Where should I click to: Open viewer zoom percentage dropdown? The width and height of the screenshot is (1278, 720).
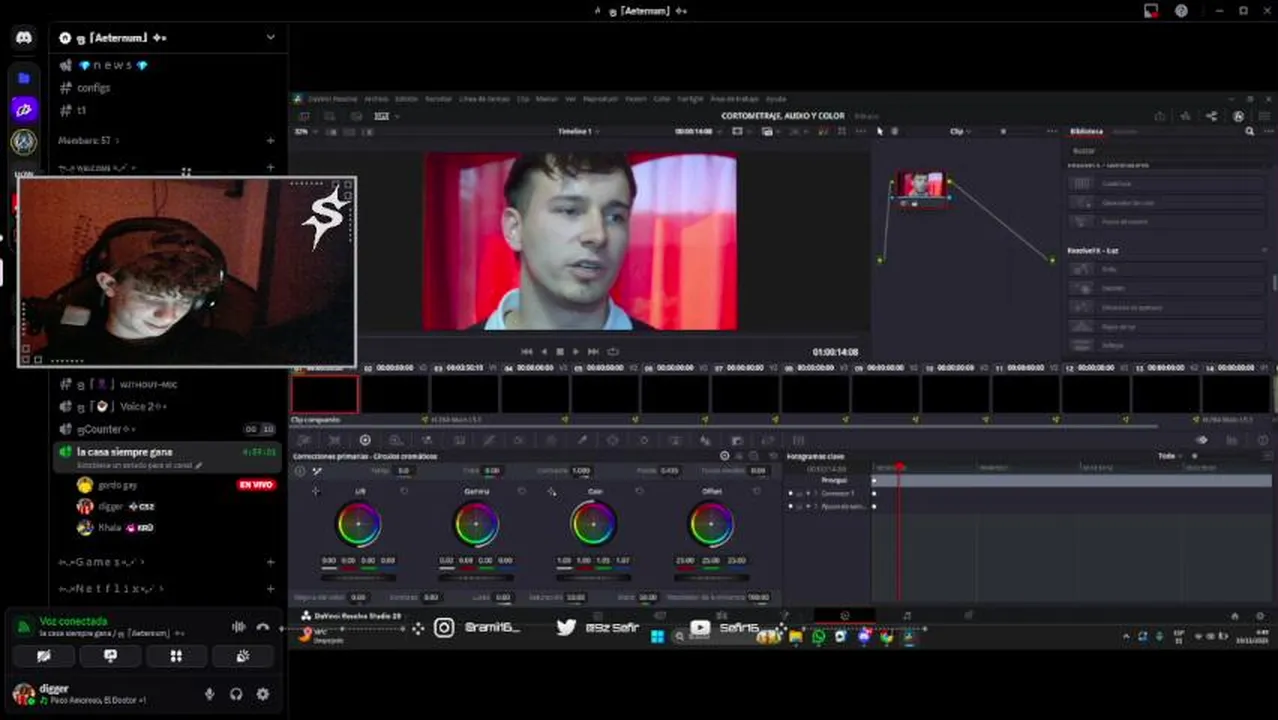304,132
